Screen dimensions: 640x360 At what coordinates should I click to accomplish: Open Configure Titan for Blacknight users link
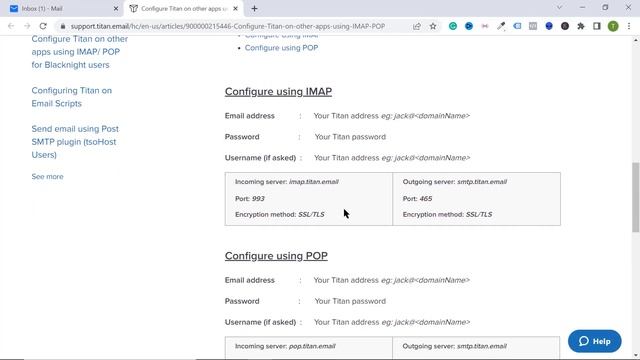point(80,52)
